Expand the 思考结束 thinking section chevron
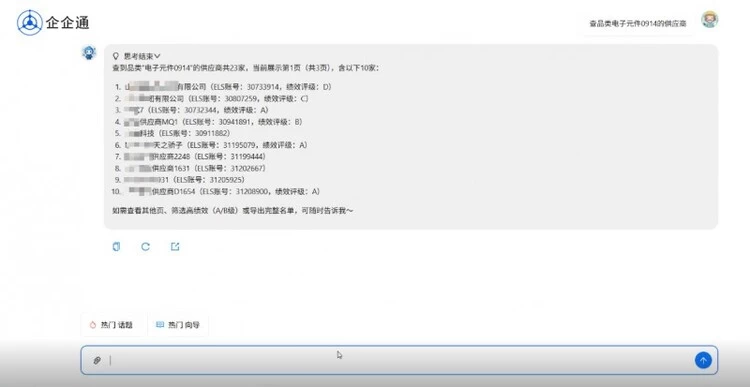 point(157,56)
